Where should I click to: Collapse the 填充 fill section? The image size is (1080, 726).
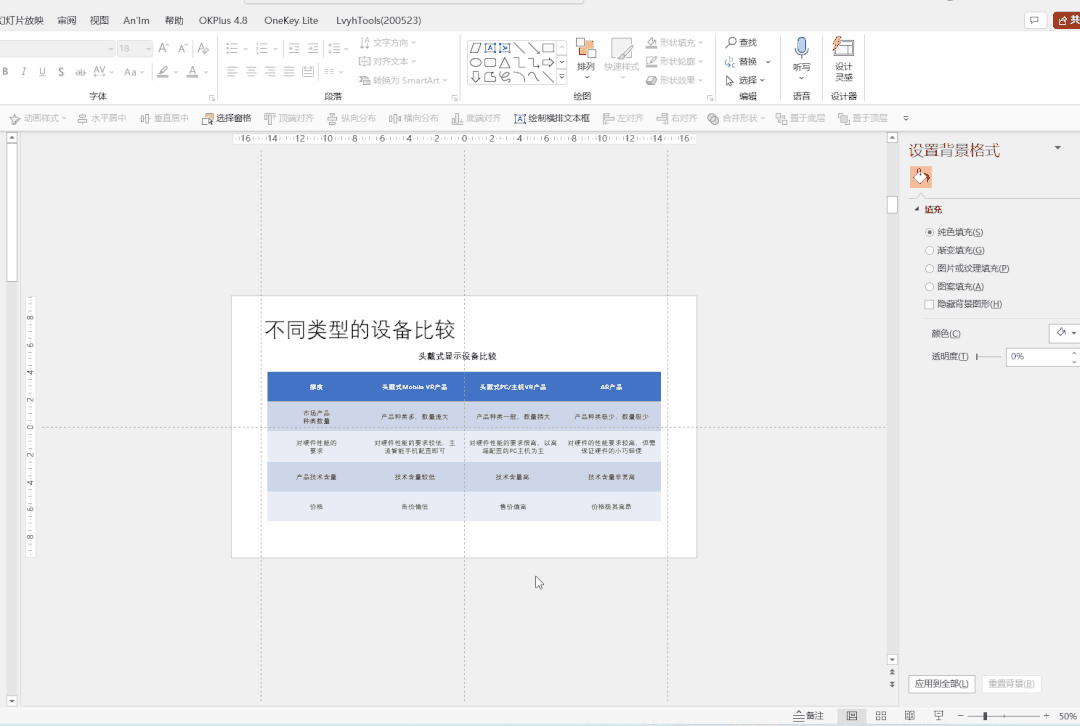916,209
